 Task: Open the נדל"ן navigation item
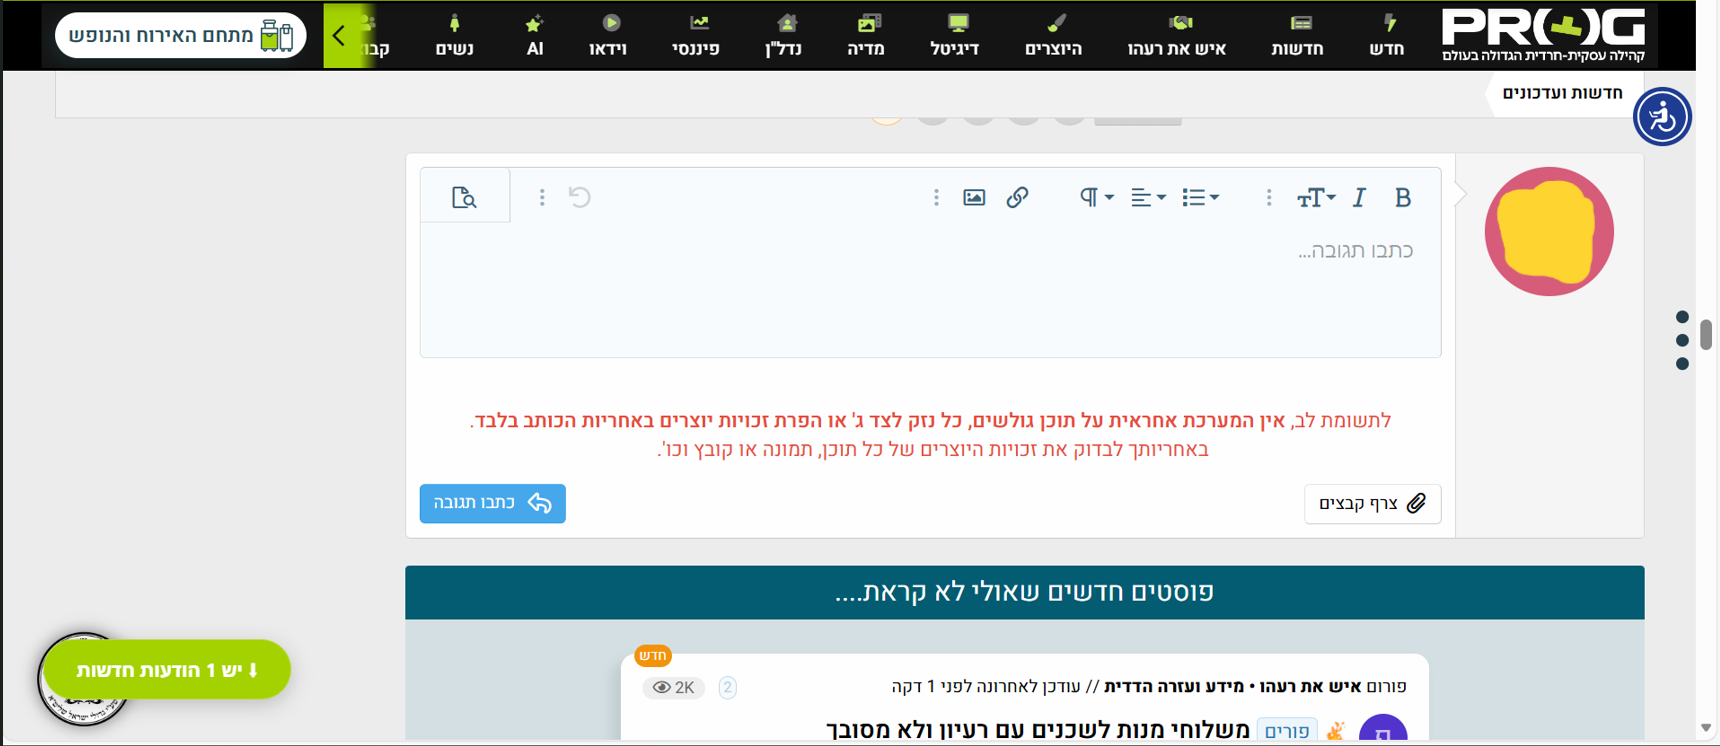(784, 35)
